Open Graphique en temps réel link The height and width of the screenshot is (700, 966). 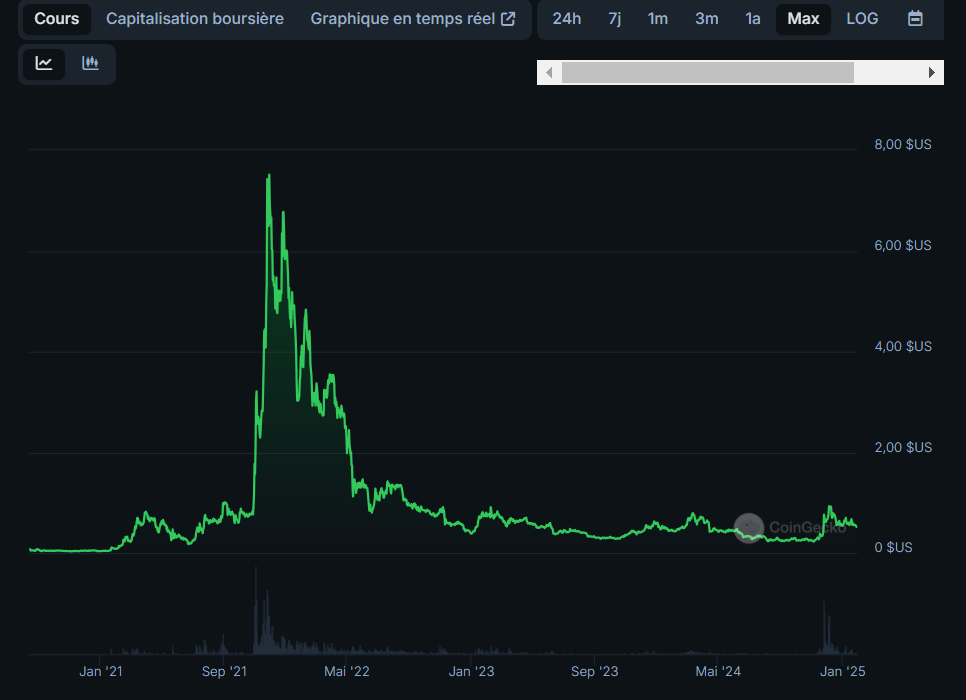point(412,19)
